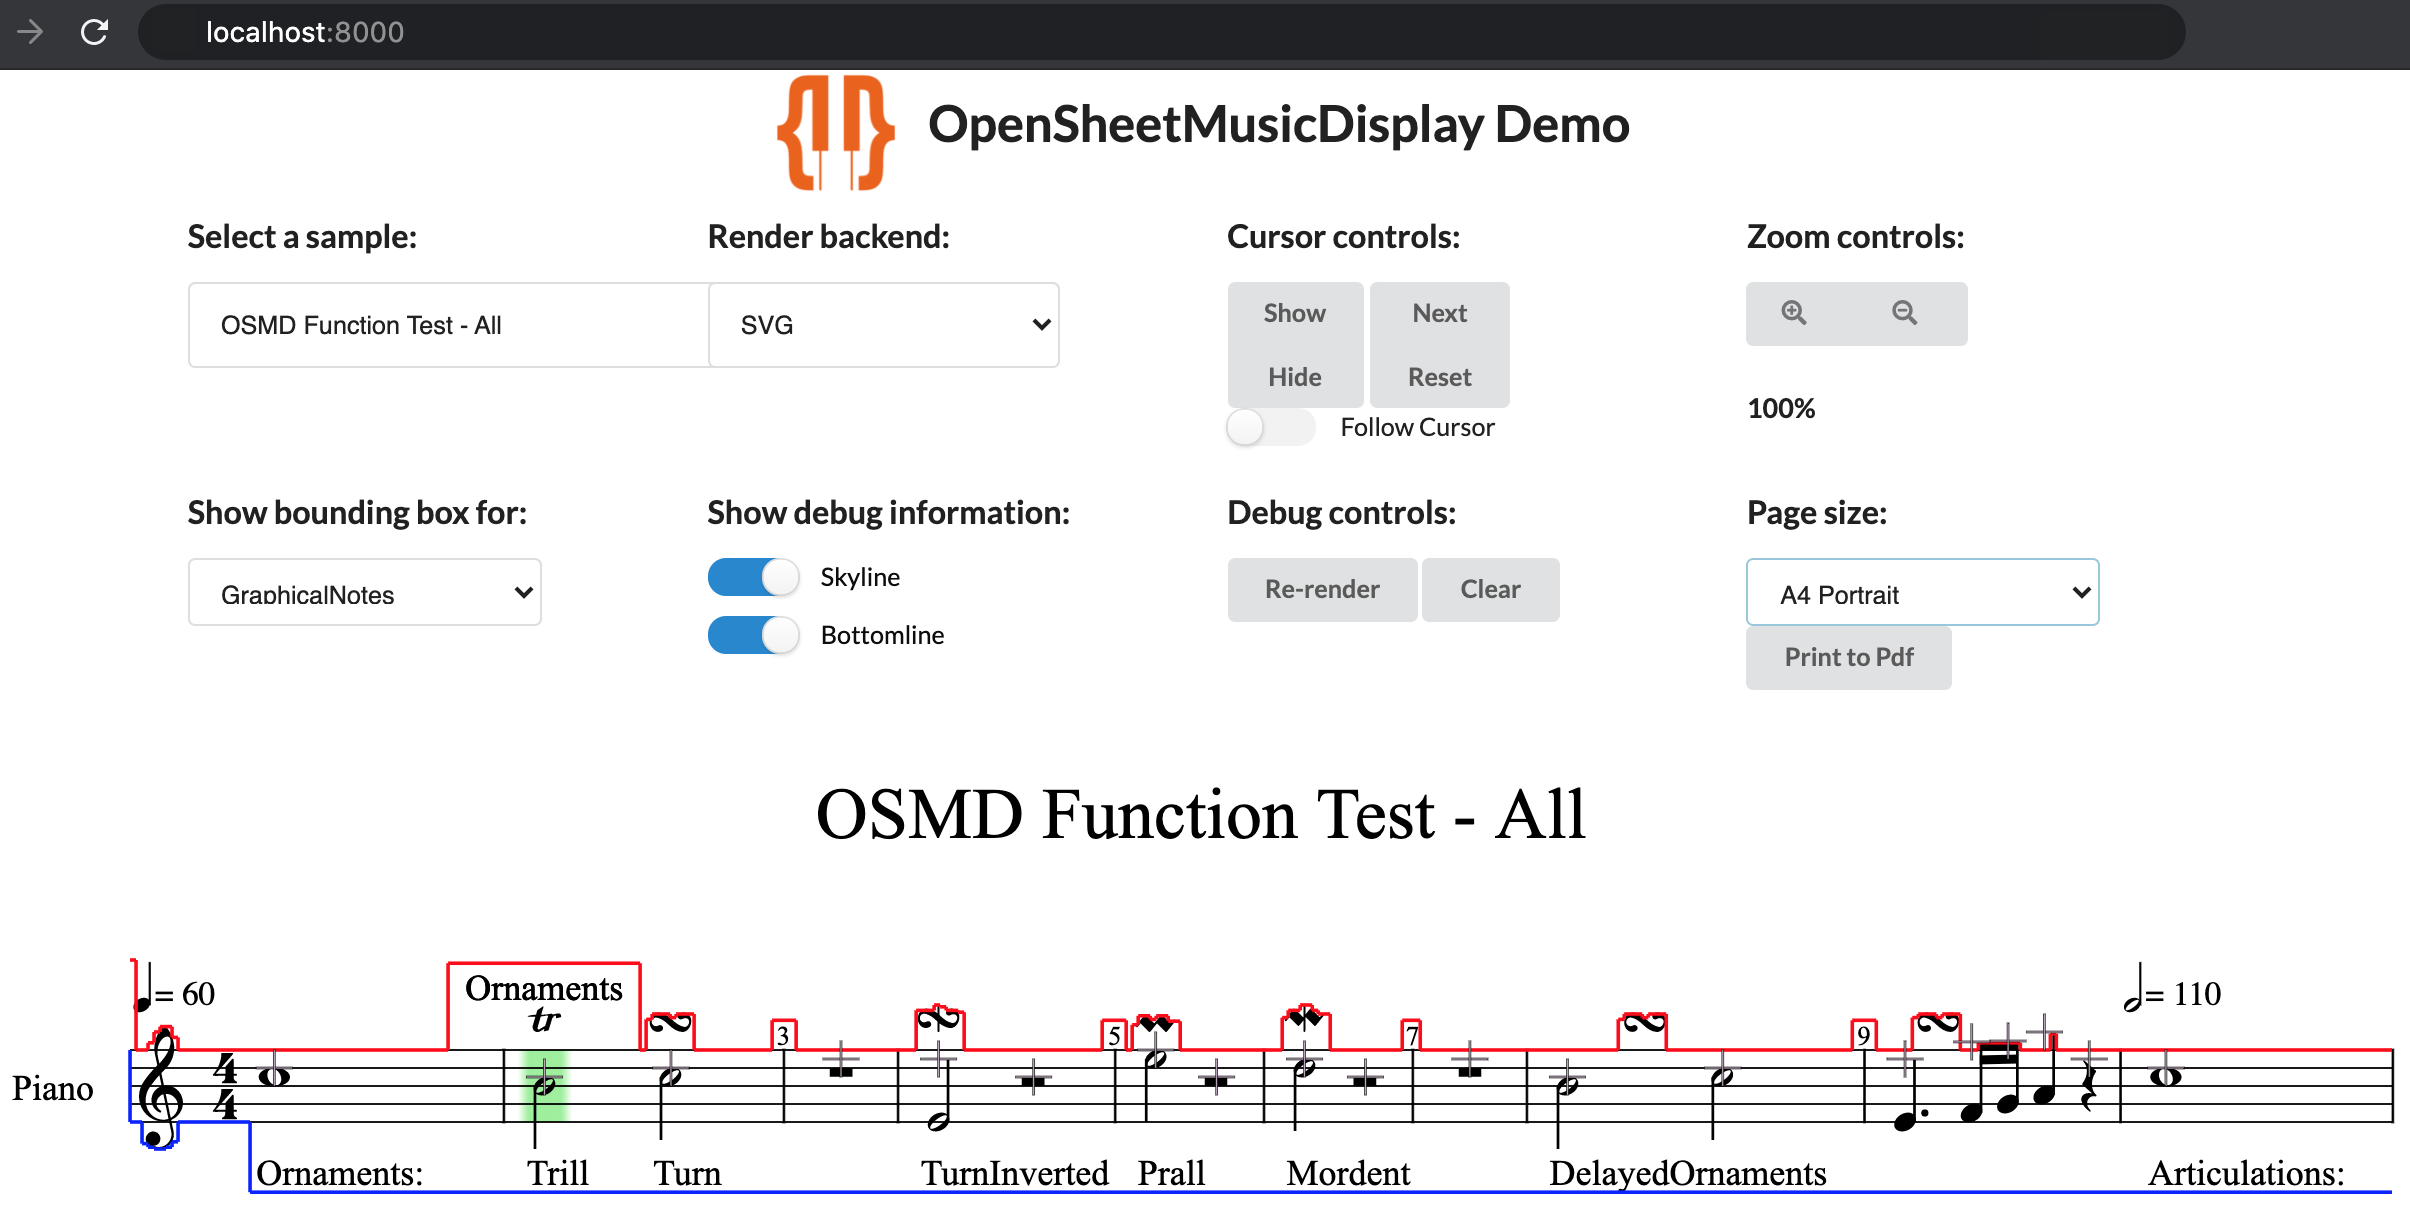The width and height of the screenshot is (2410, 1210).
Task: Click the half note tempo mark 110
Action: coord(2172,990)
